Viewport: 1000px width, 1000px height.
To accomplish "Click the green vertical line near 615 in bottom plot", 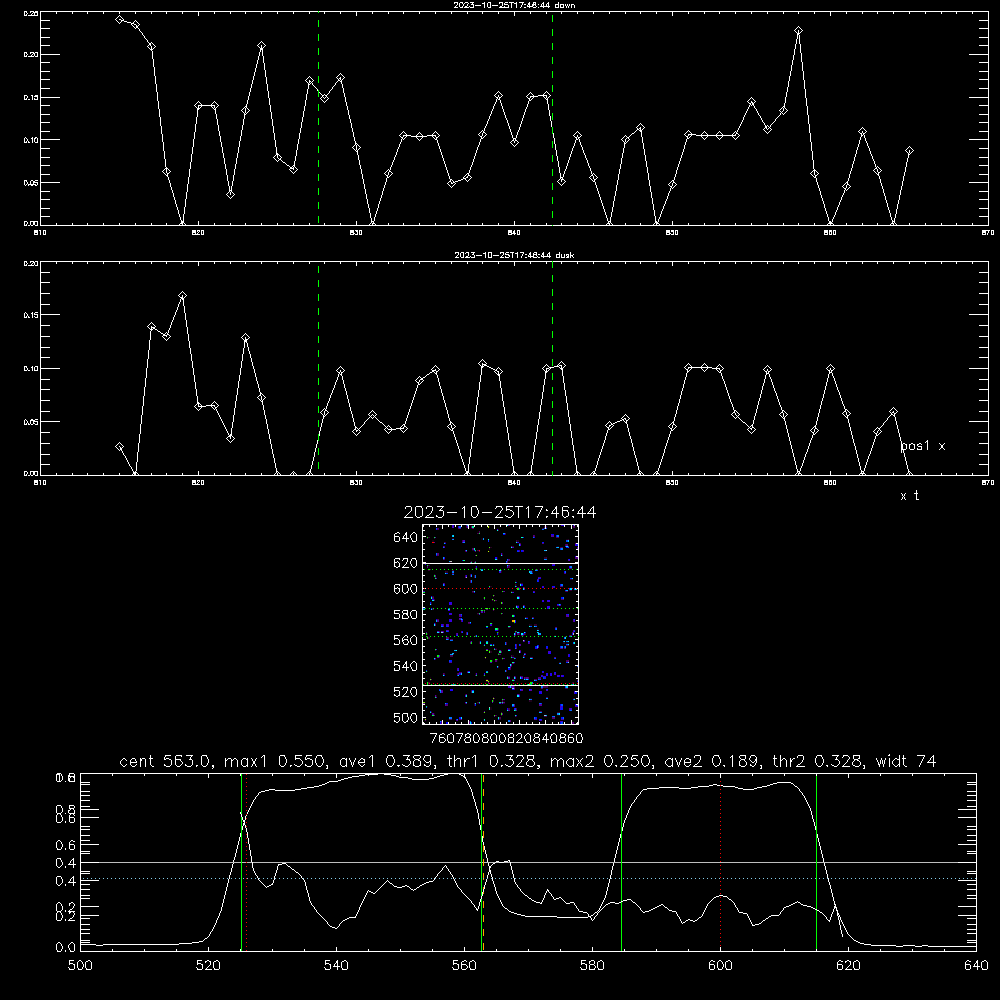I will tap(816, 862).
